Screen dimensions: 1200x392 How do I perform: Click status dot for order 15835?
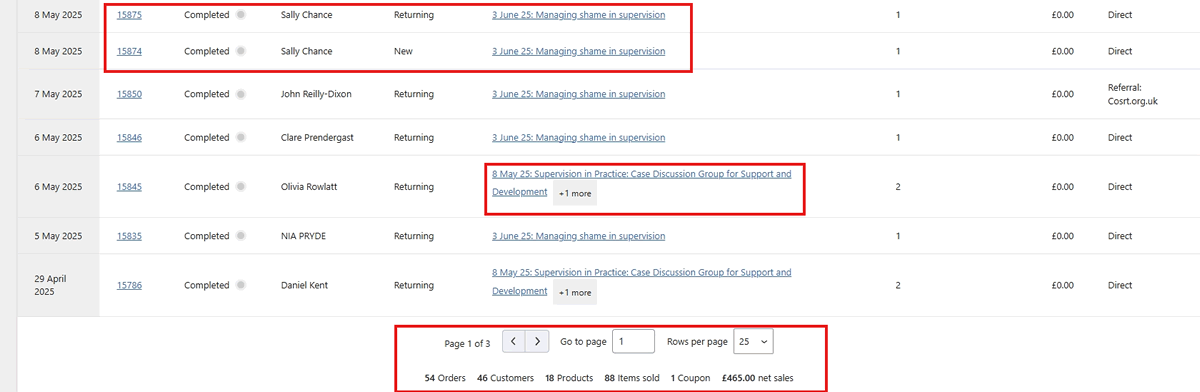(x=240, y=236)
